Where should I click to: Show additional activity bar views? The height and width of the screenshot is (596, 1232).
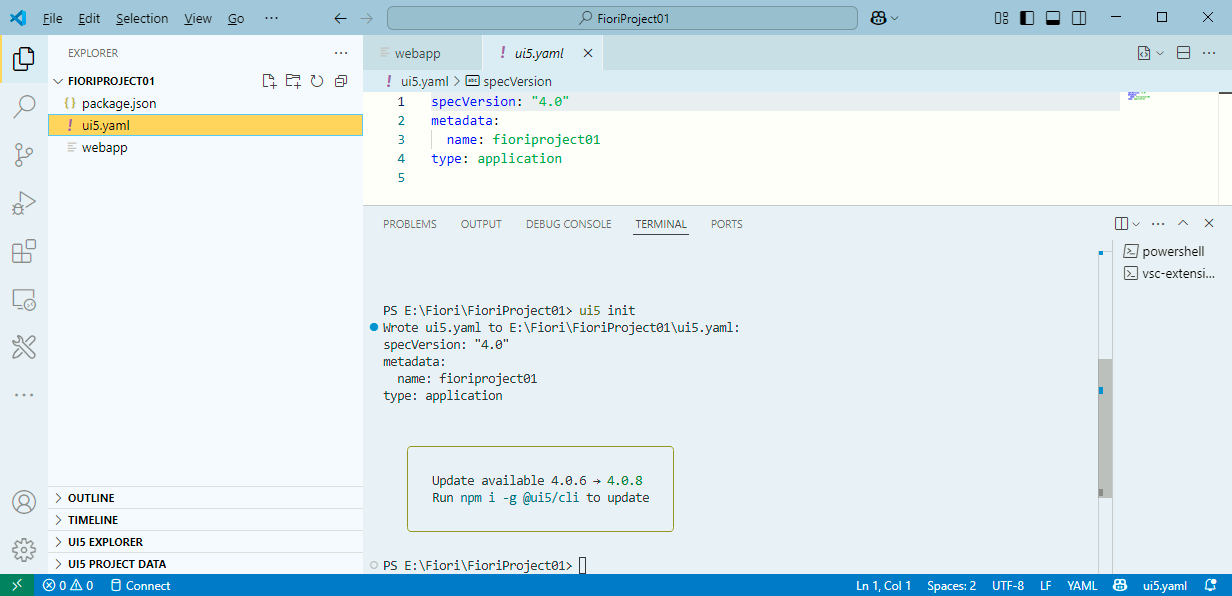(x=23, y=395)
